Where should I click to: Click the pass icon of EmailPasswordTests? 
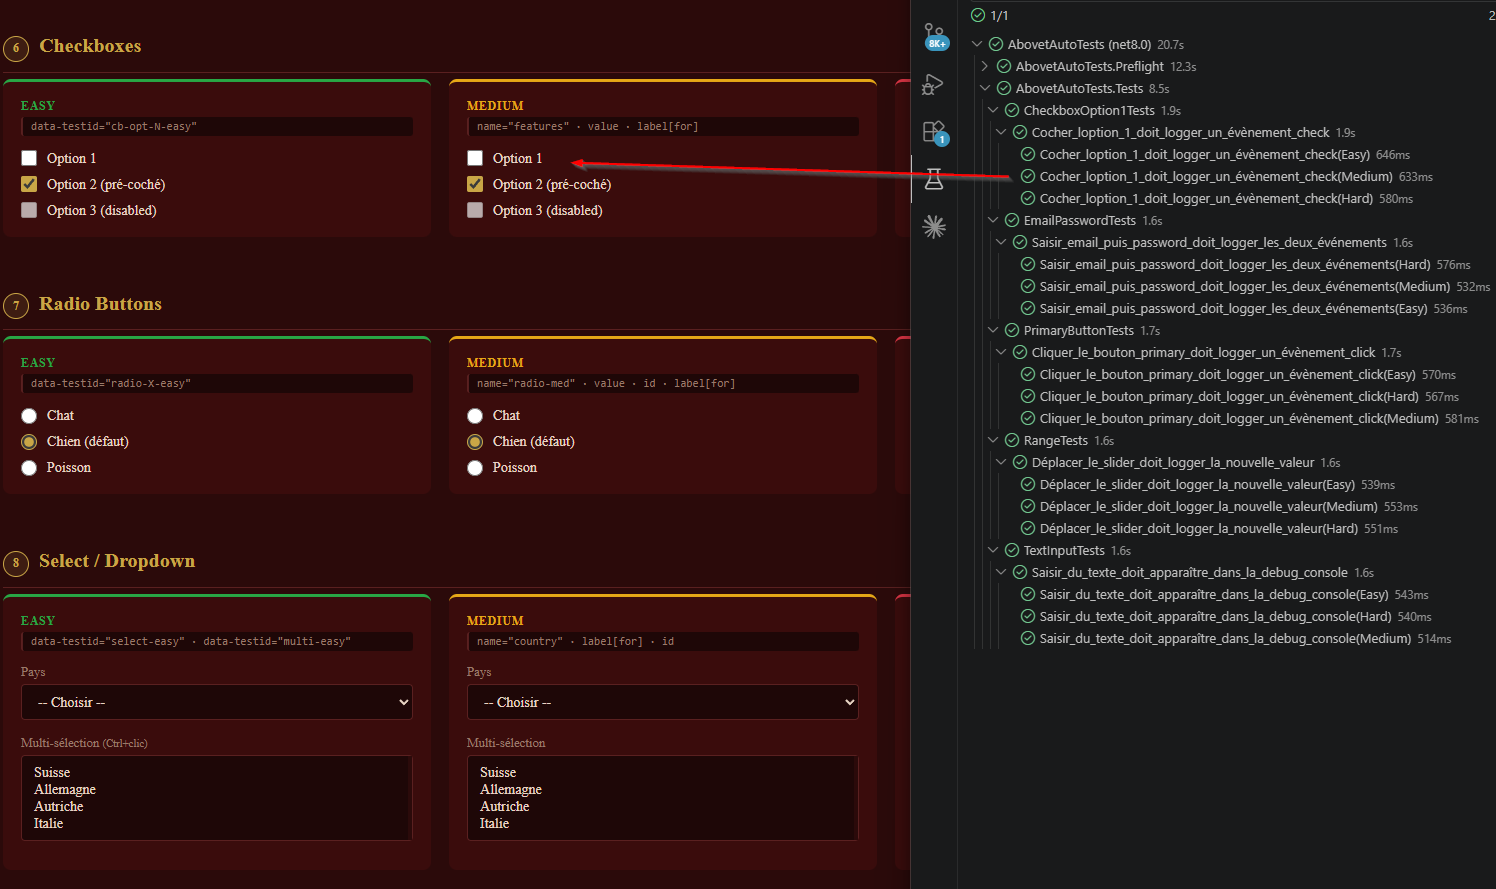tap(1012, 220)
